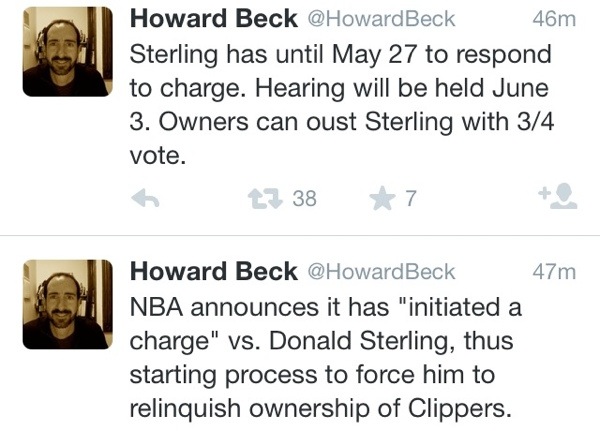Tap the word "vote." in the first tweet
Viewport: 600px width, 431px height.
click(x=158, y=156)
